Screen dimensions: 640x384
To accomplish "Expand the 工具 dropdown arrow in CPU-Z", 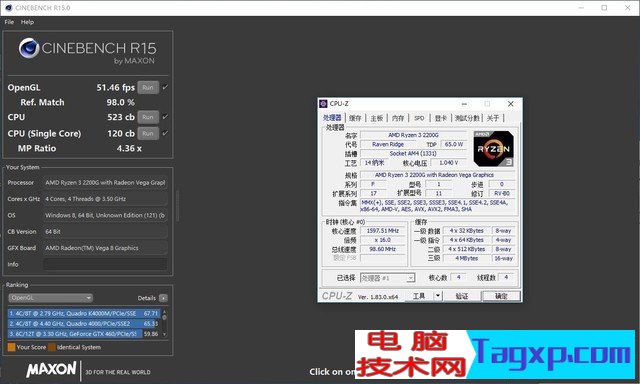I will pos(438,296).
